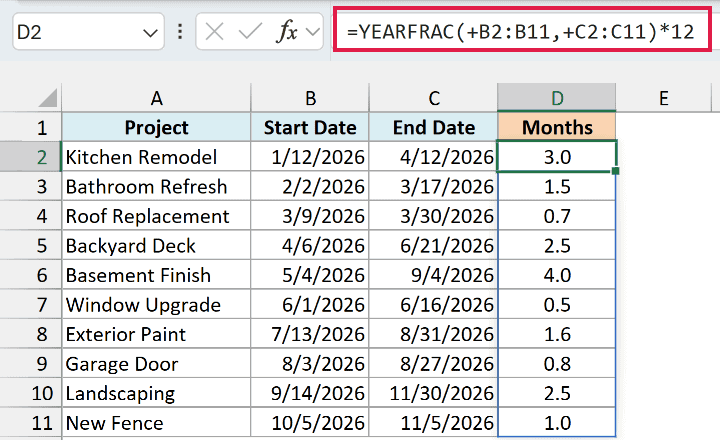The image size is (720, 440).
Task: Select the months value 1.6
Action: (x=557, y=334)
